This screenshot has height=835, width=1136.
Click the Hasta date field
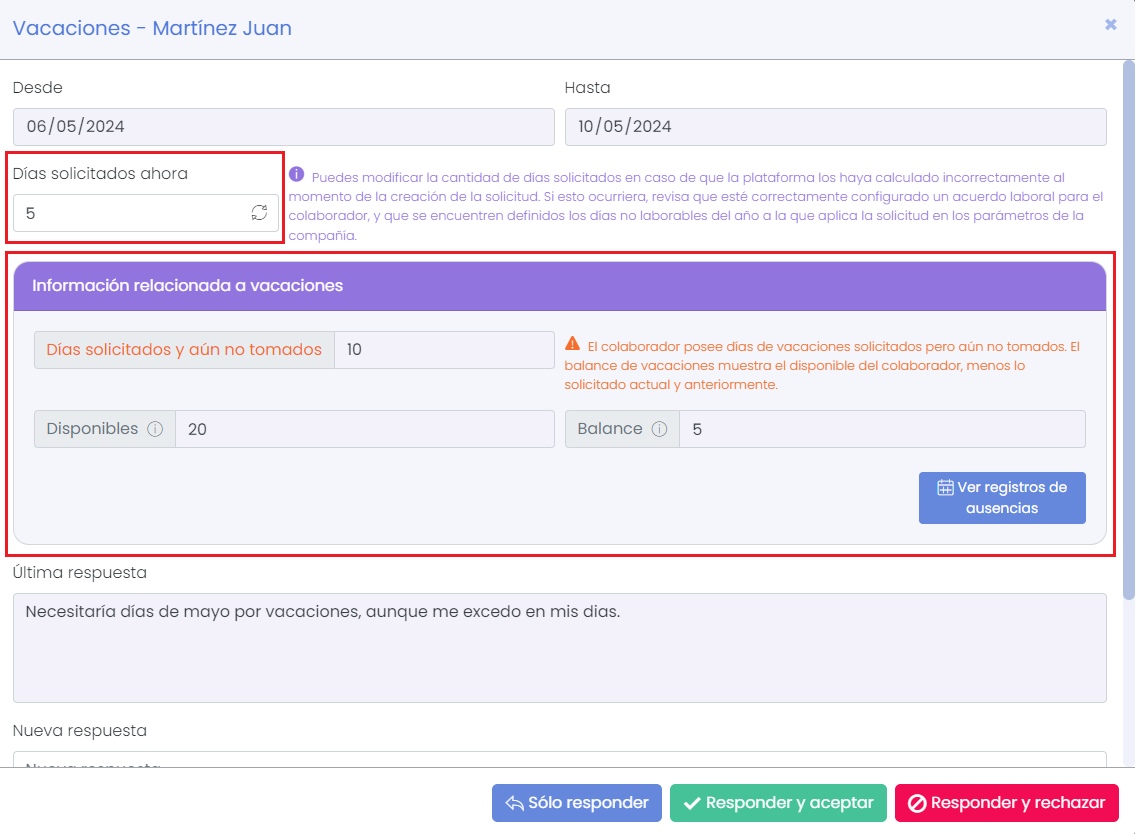tap(835, 127)
